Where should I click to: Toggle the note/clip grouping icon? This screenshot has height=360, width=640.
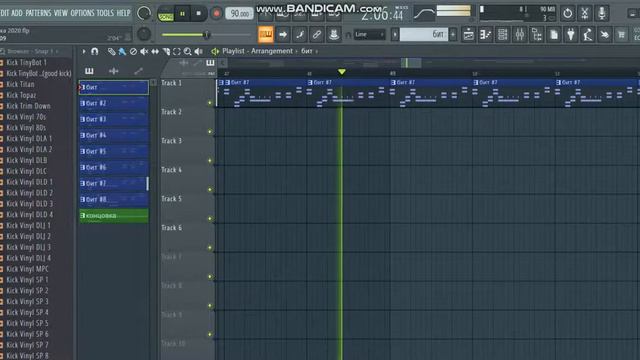300,35
